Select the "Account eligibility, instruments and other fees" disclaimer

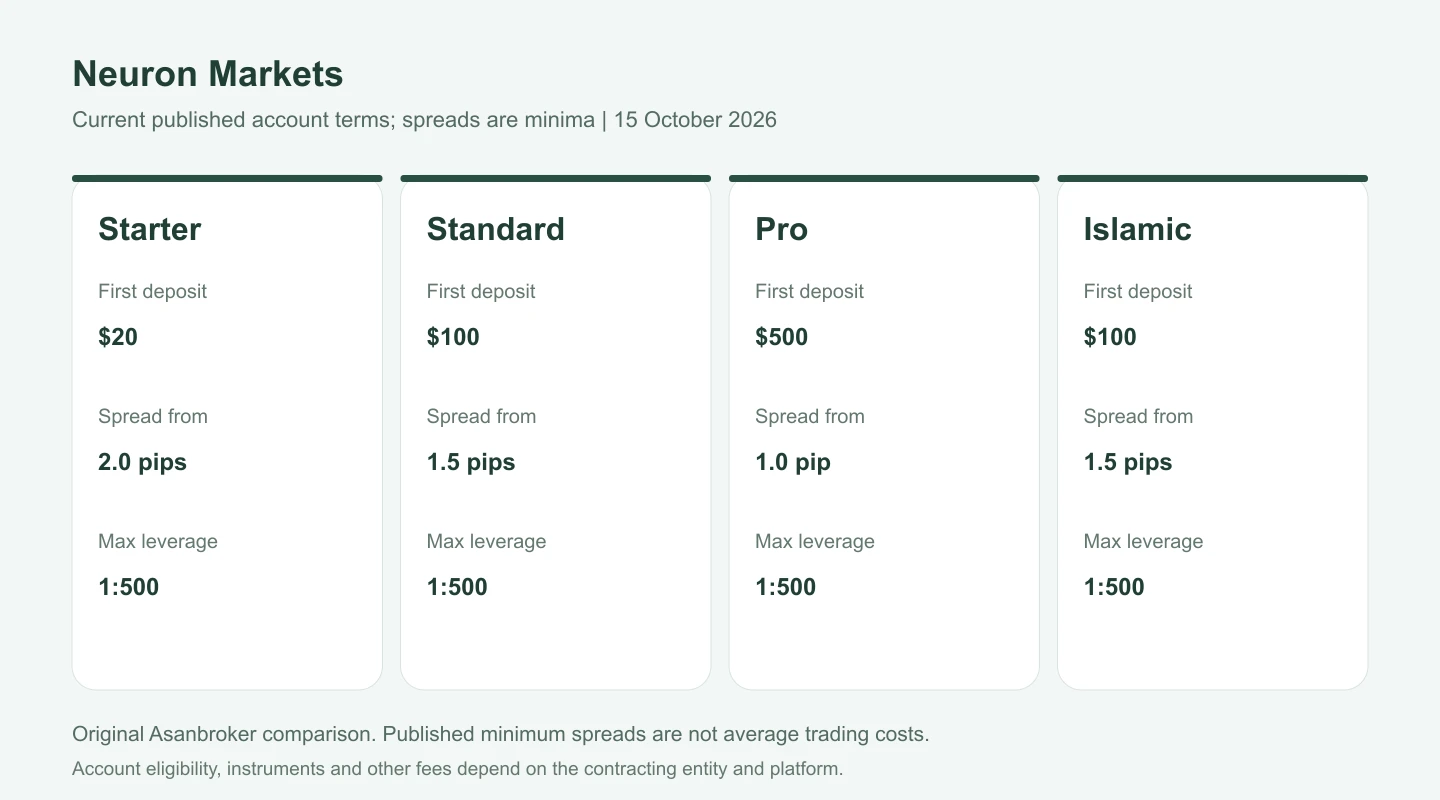[458, 769]
